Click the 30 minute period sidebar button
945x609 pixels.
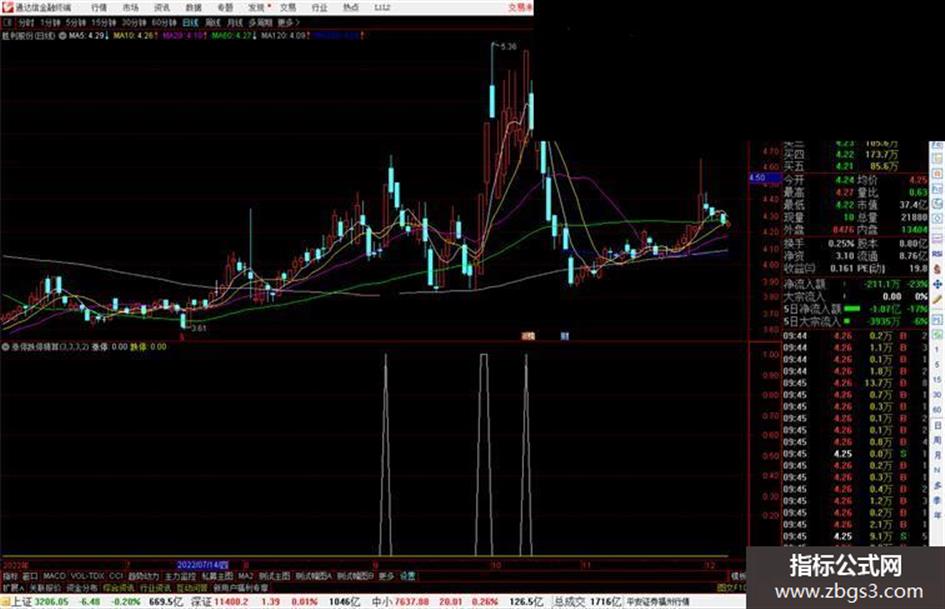tap(937, 394)
